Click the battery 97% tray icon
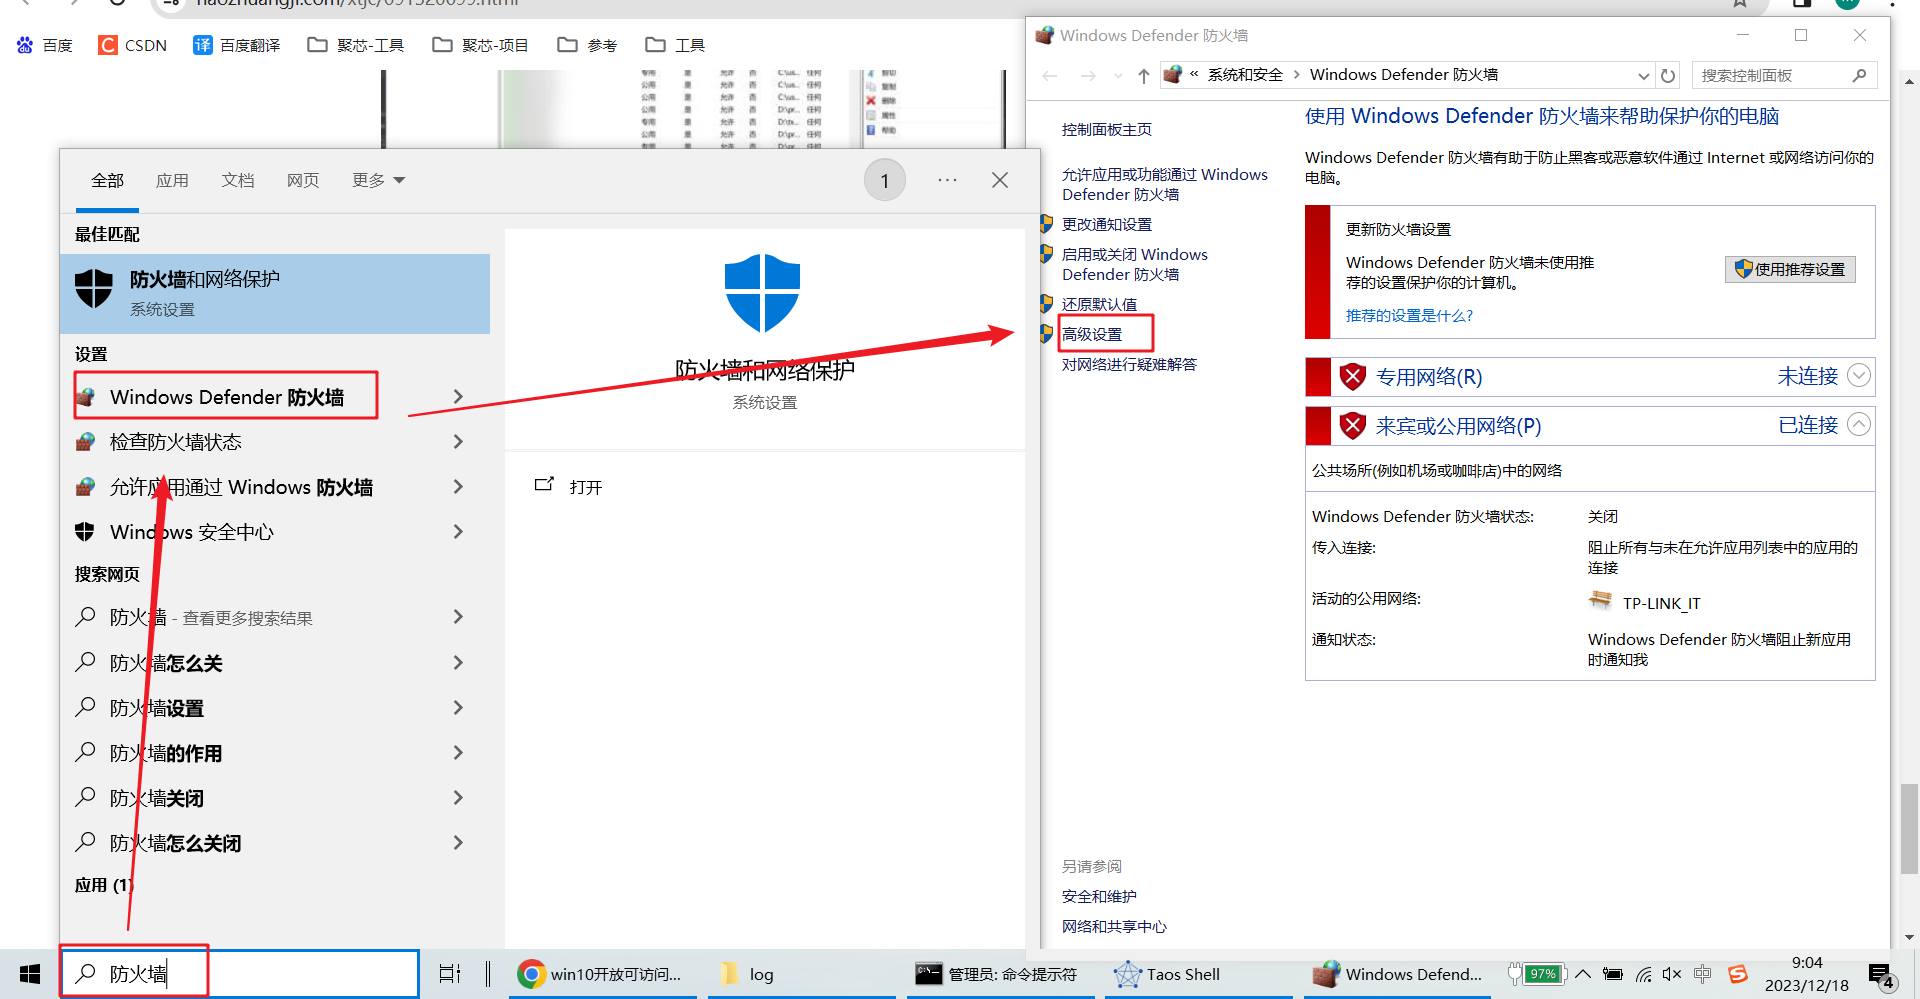The height and width of the screenshot is (999, 1920). [x=1538, y=974]
